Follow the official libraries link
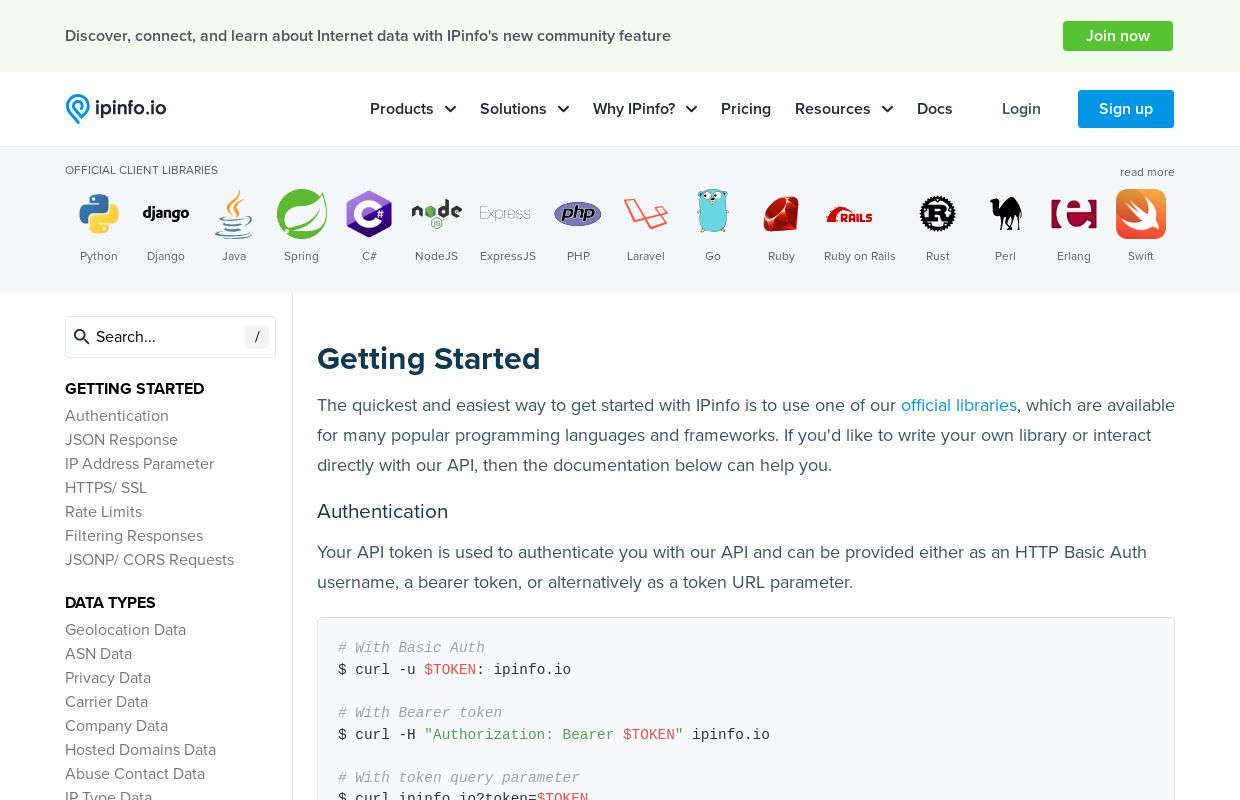 tap(959, 405)
